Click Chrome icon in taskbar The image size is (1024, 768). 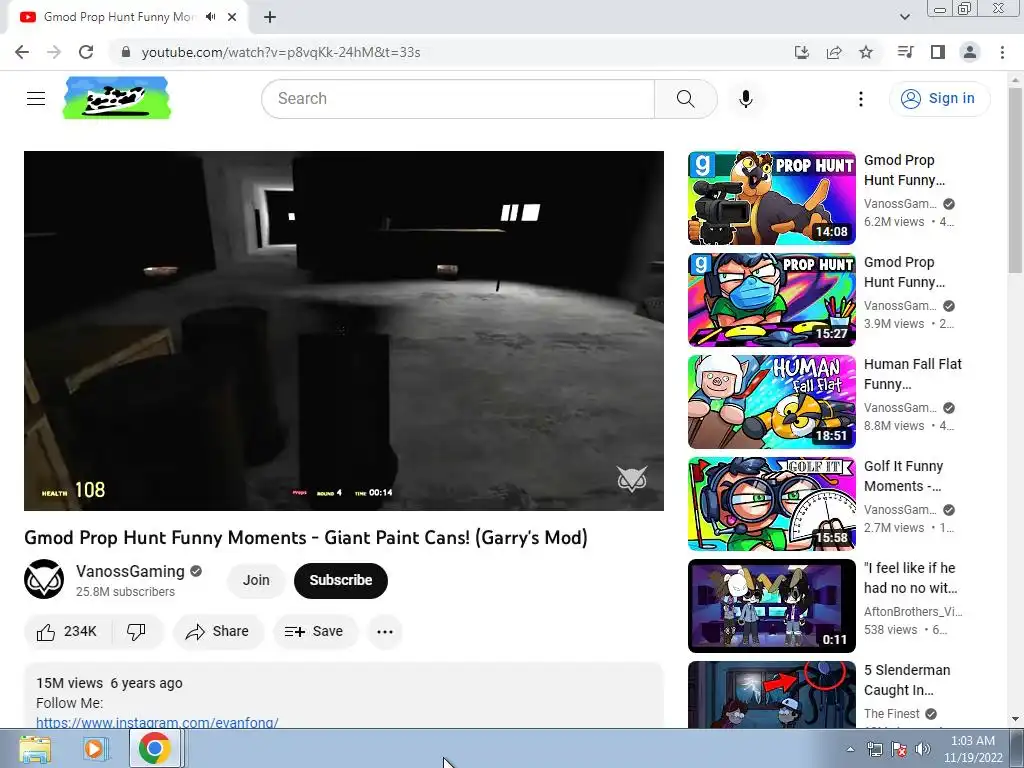pos(155,748)
